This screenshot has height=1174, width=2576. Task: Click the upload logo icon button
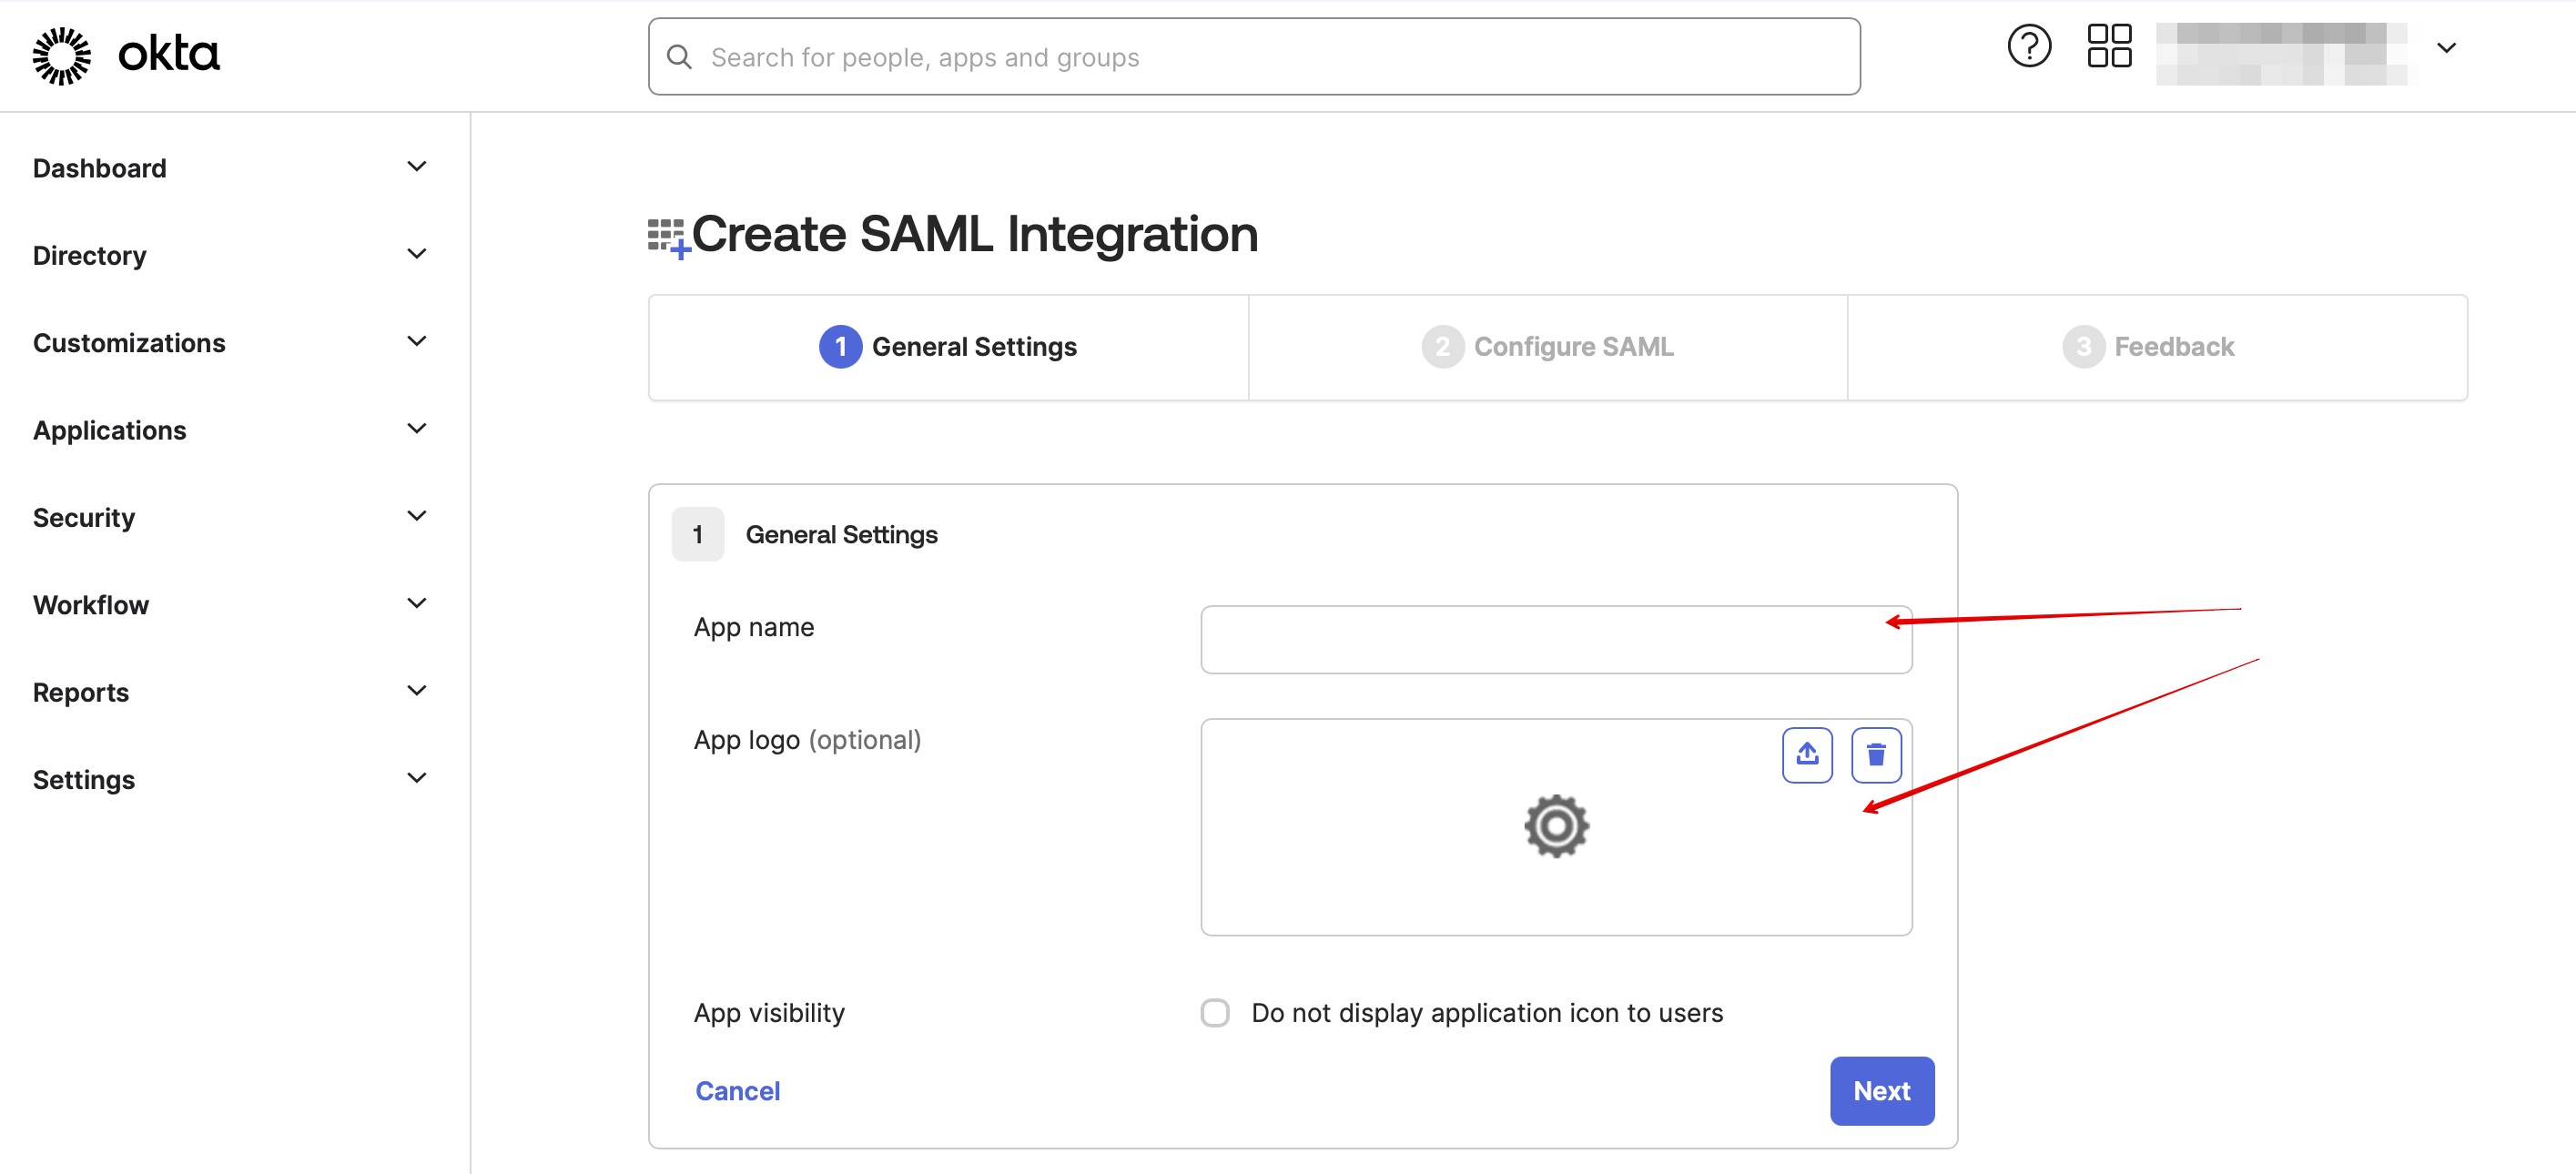coord(1806,754)
